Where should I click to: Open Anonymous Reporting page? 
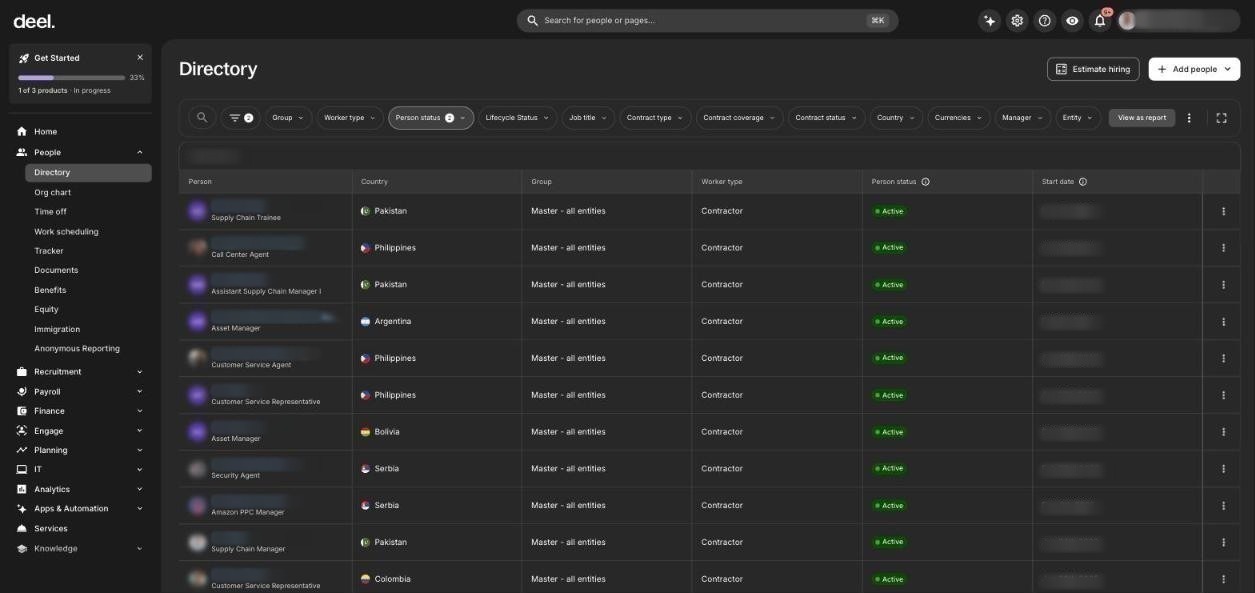pos(77,349)
